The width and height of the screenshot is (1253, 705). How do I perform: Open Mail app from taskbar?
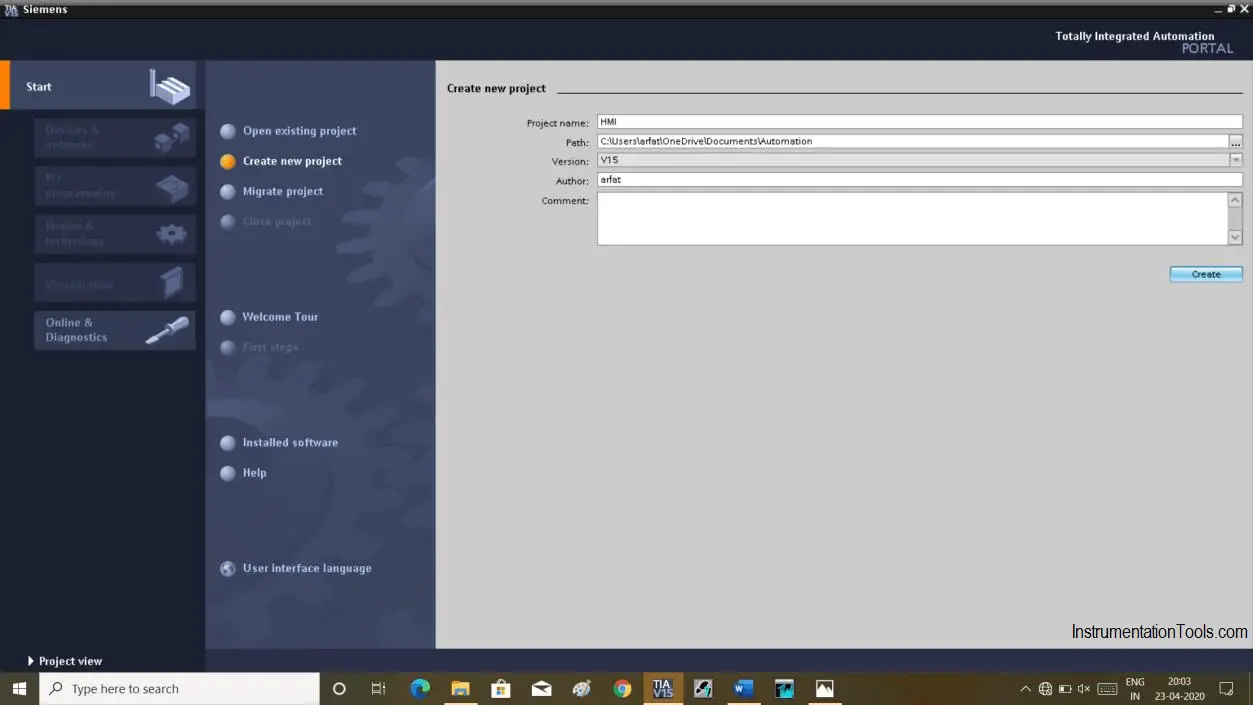pos(541,689)
